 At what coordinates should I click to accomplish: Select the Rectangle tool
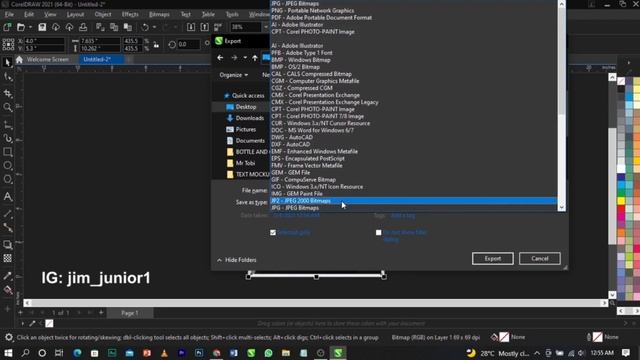(x=7, y=152)
